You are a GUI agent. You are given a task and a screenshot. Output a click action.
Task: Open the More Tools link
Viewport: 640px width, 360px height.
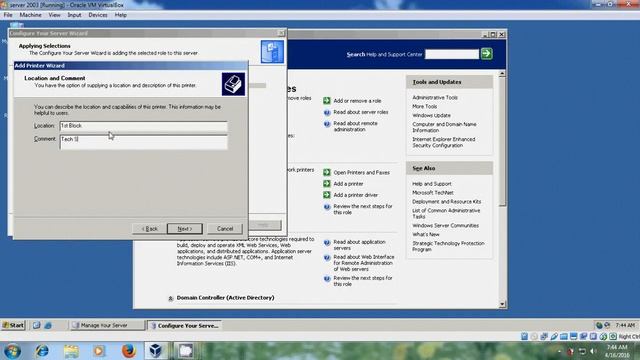(x=424, y=107)
